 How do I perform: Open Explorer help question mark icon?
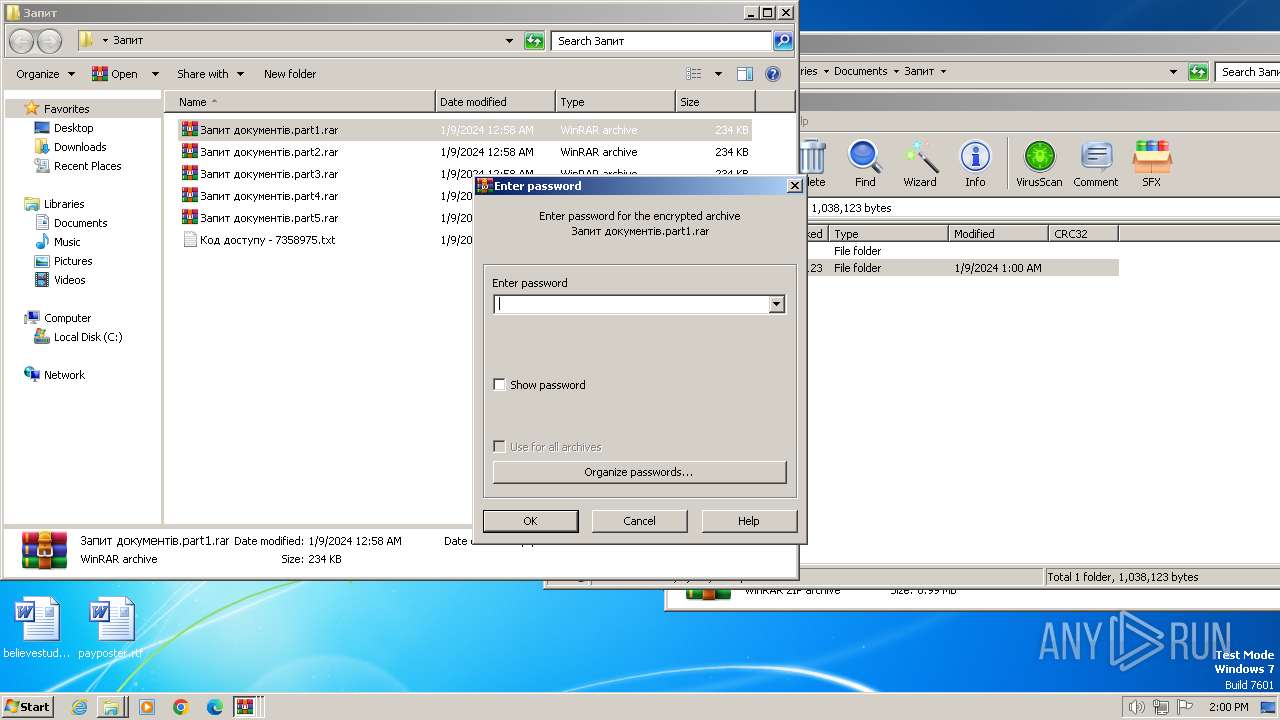[772, 74]
